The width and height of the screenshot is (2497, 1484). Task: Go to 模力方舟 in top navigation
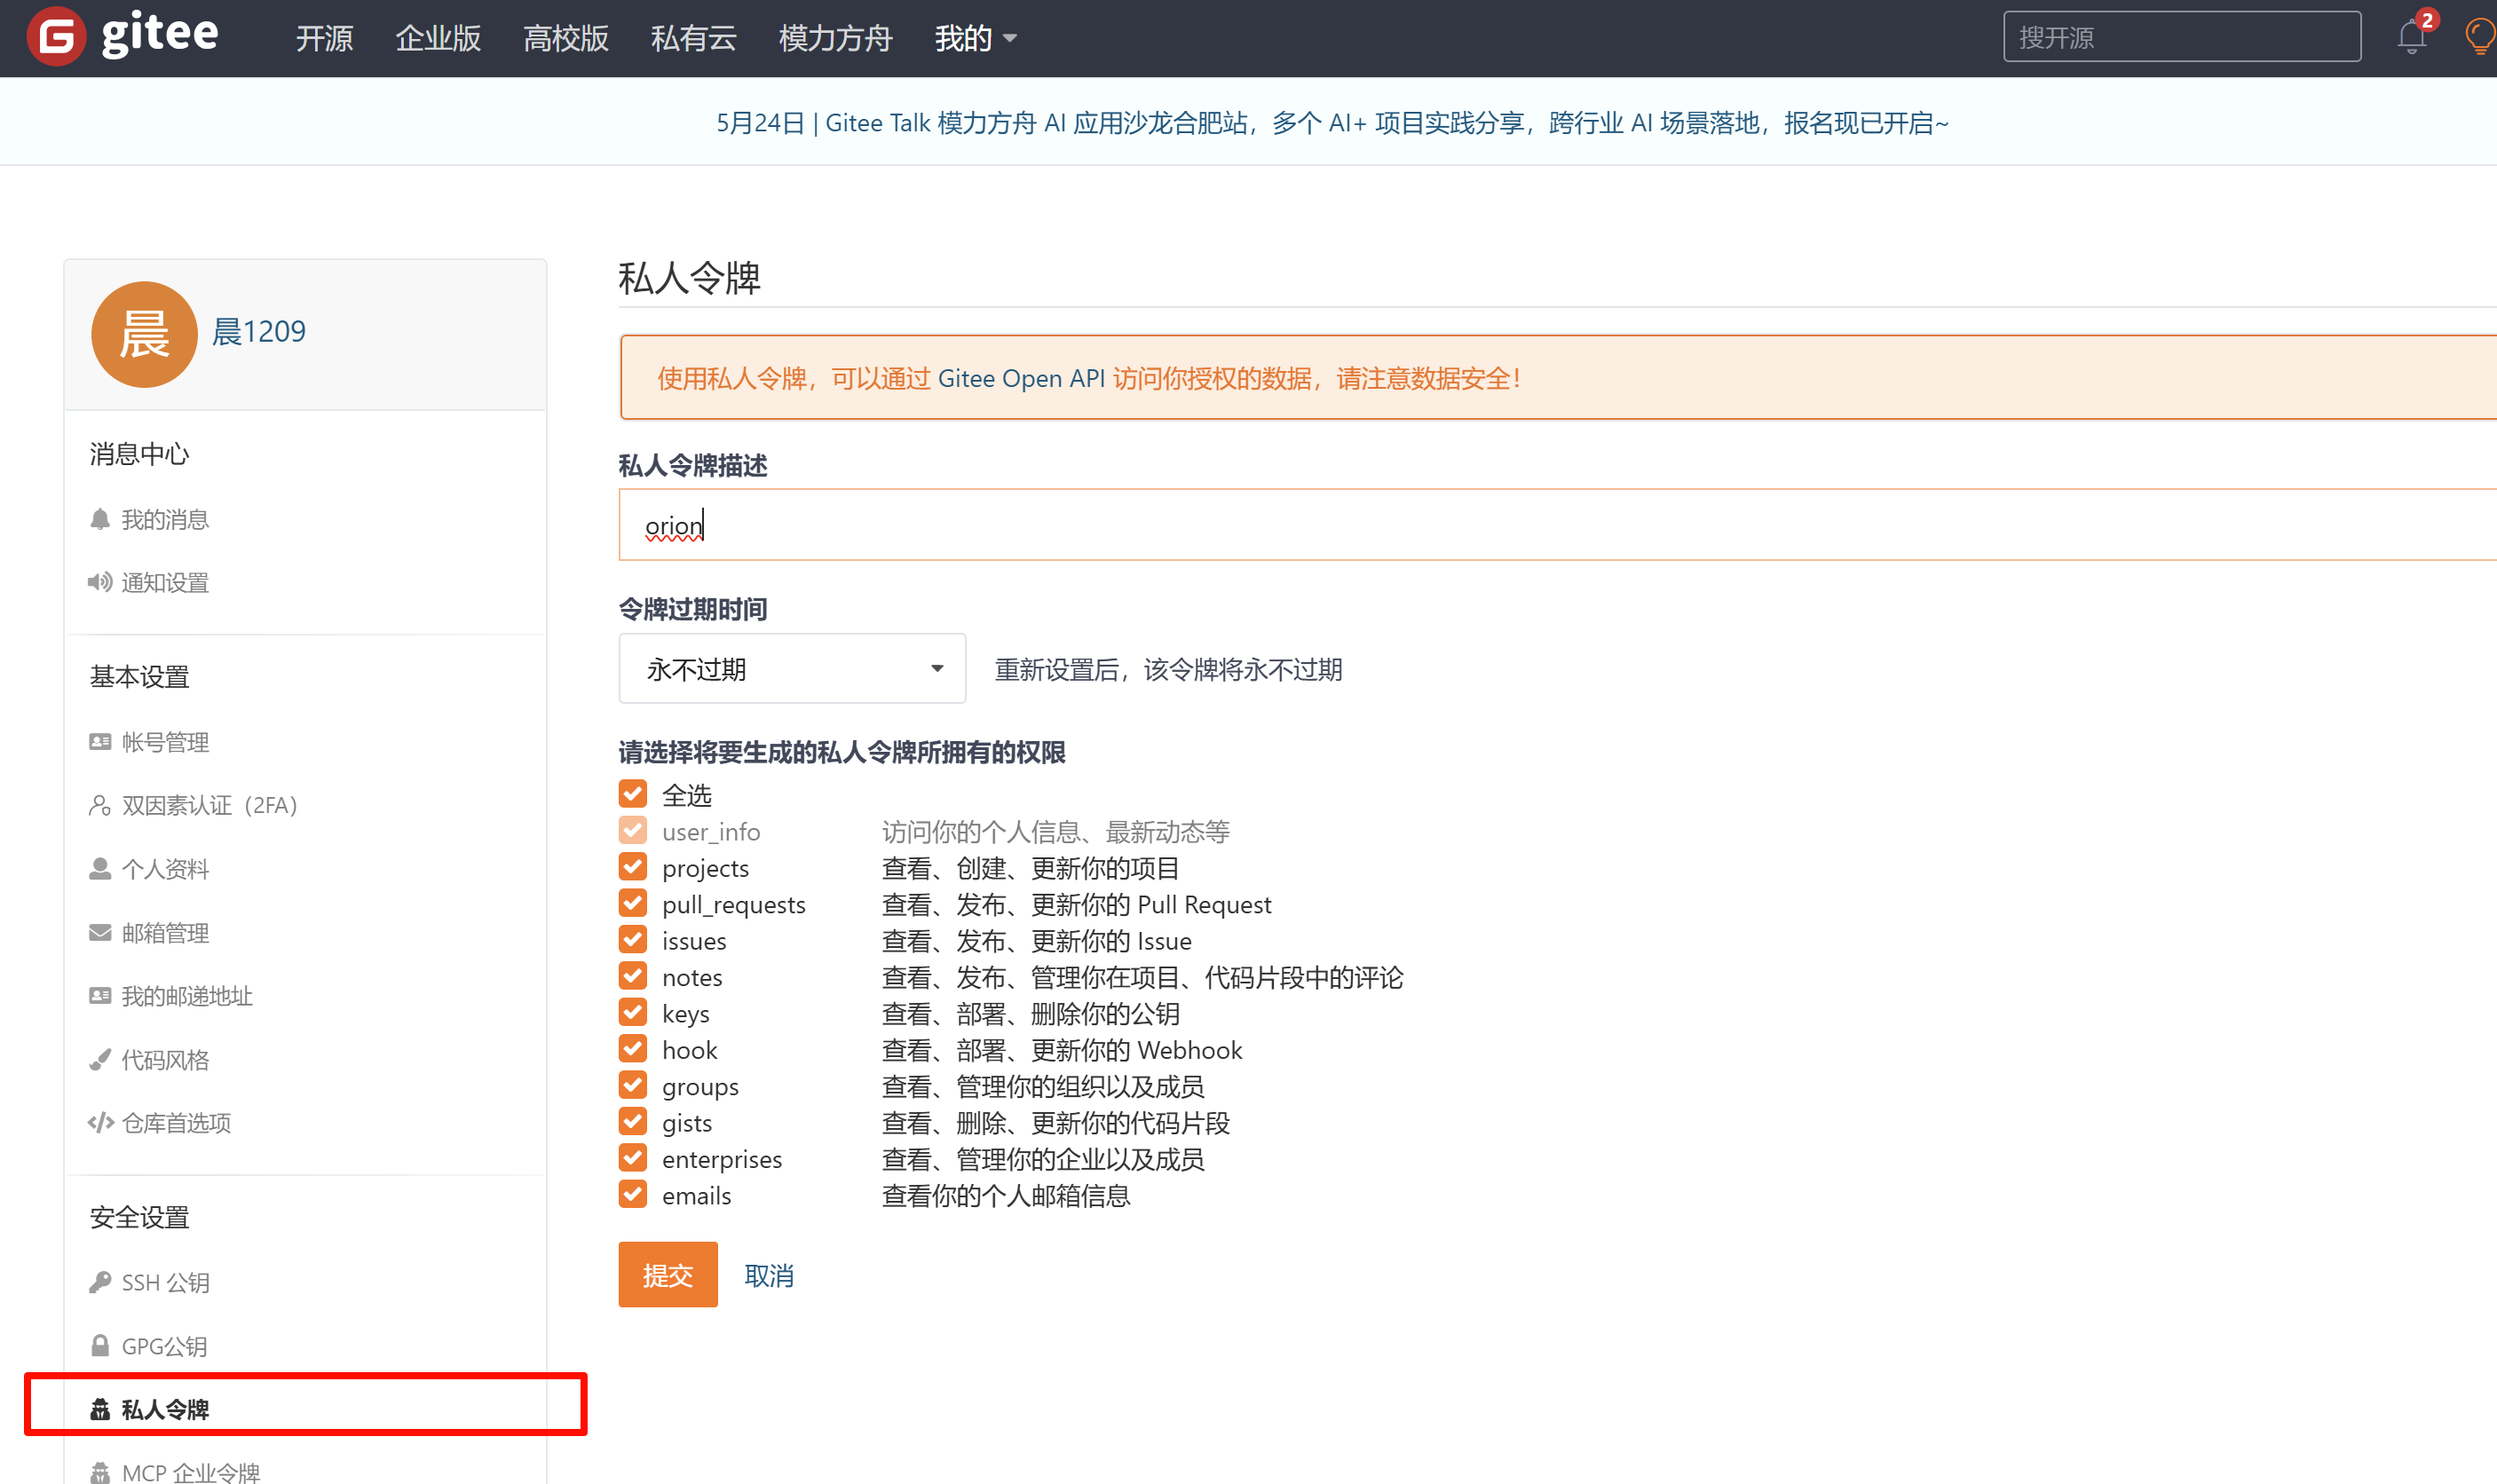[x=835, y=38]
